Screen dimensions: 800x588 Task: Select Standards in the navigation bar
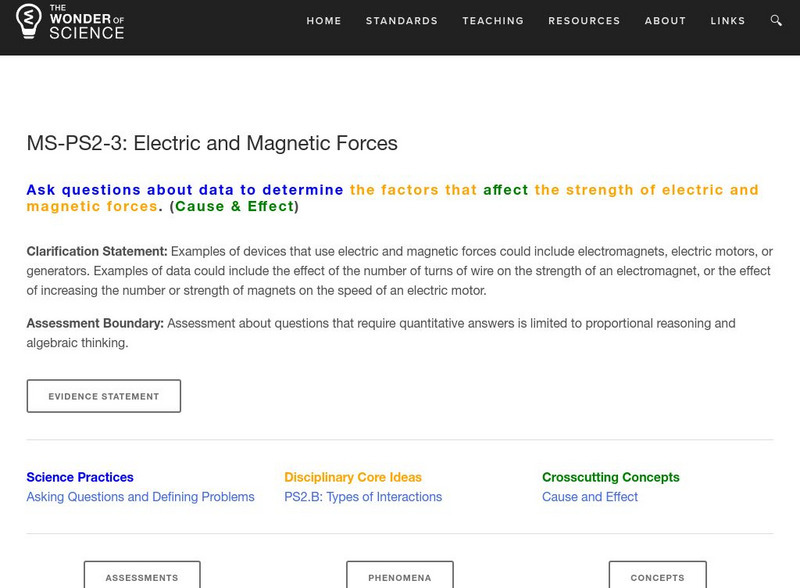[x=402, y=21]
